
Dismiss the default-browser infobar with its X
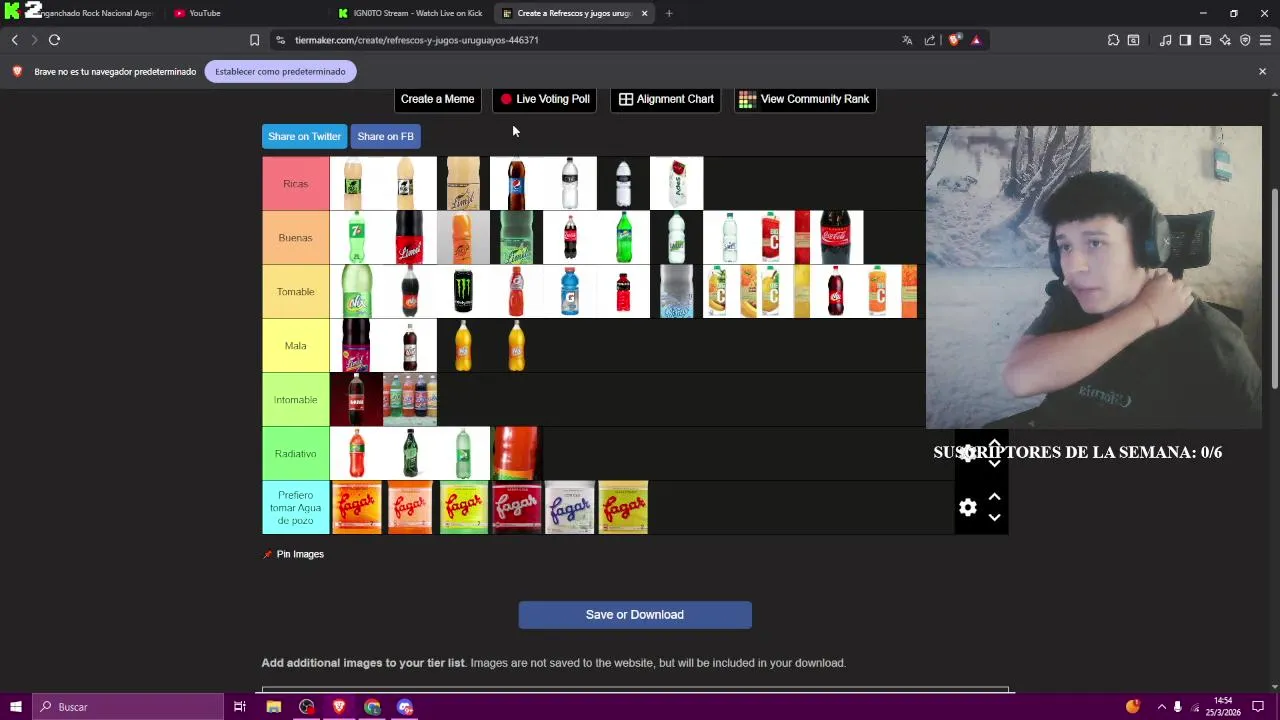pos(1262,71)
